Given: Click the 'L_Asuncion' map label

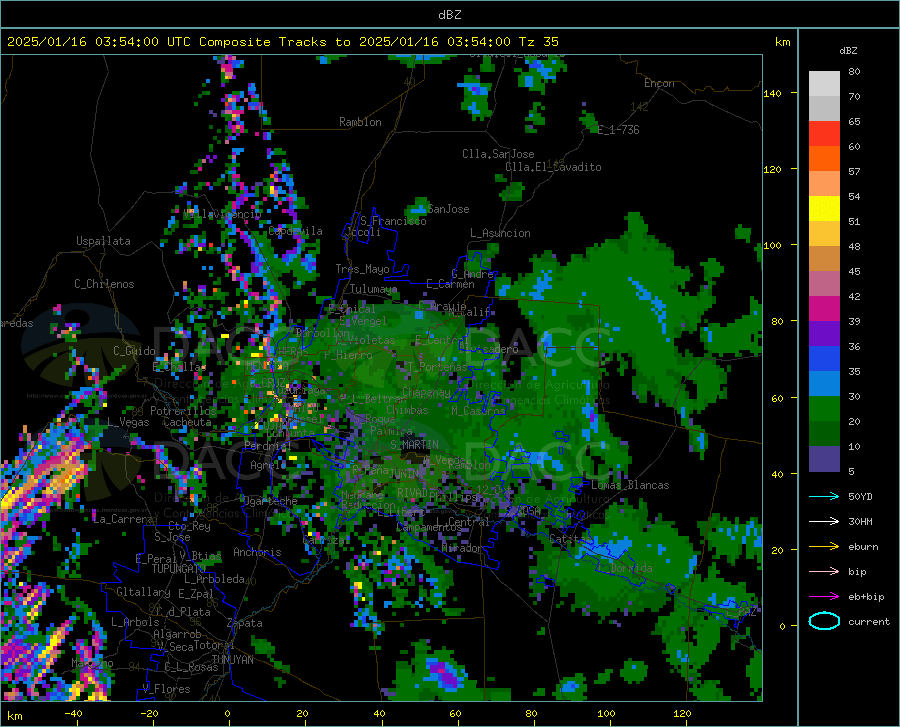Looking at the screenshot, I should 500,233.
